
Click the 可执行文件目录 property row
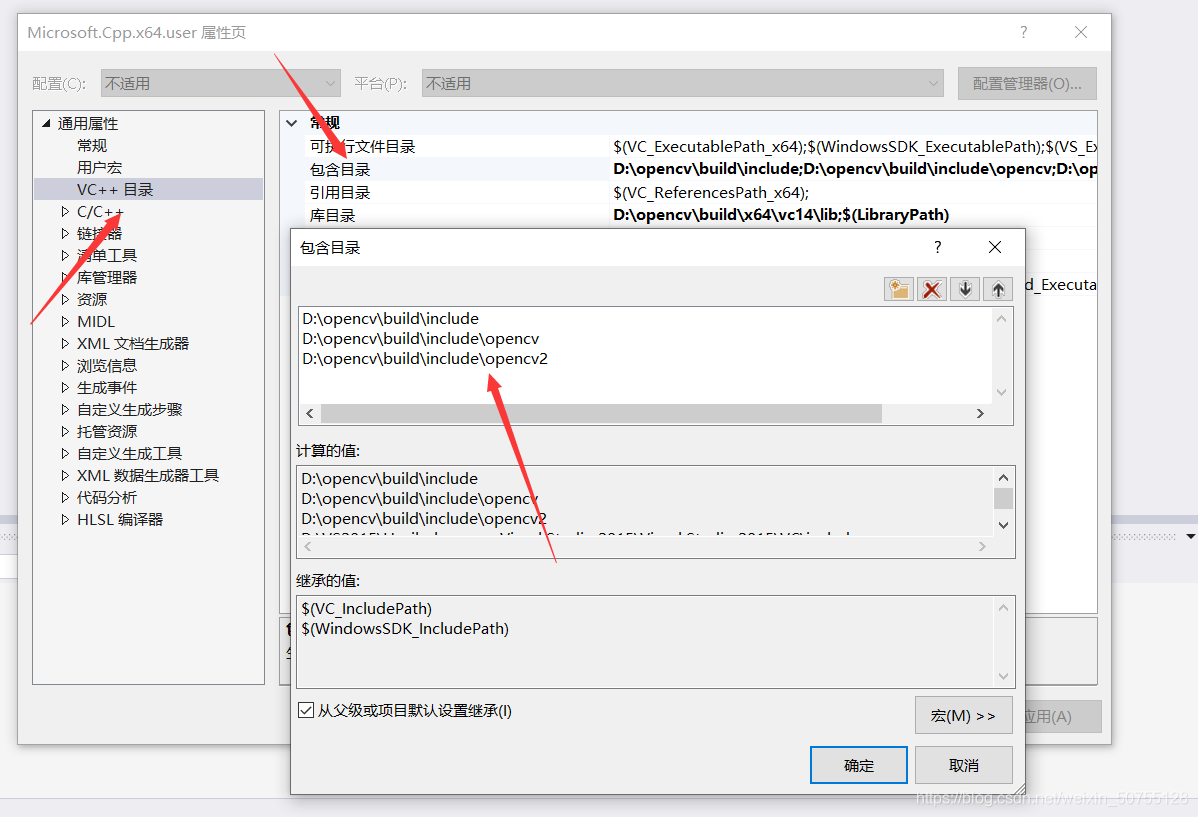(x=701, y=147)
